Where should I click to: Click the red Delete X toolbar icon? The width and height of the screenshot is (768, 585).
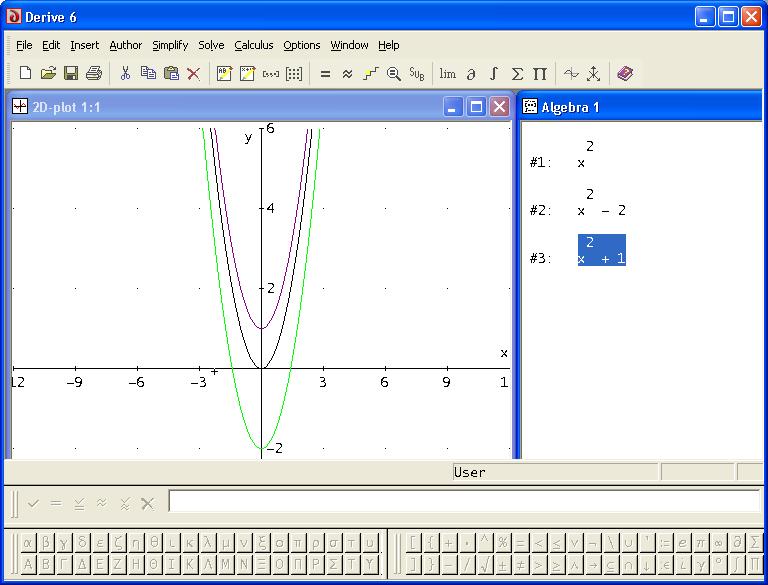194,73
